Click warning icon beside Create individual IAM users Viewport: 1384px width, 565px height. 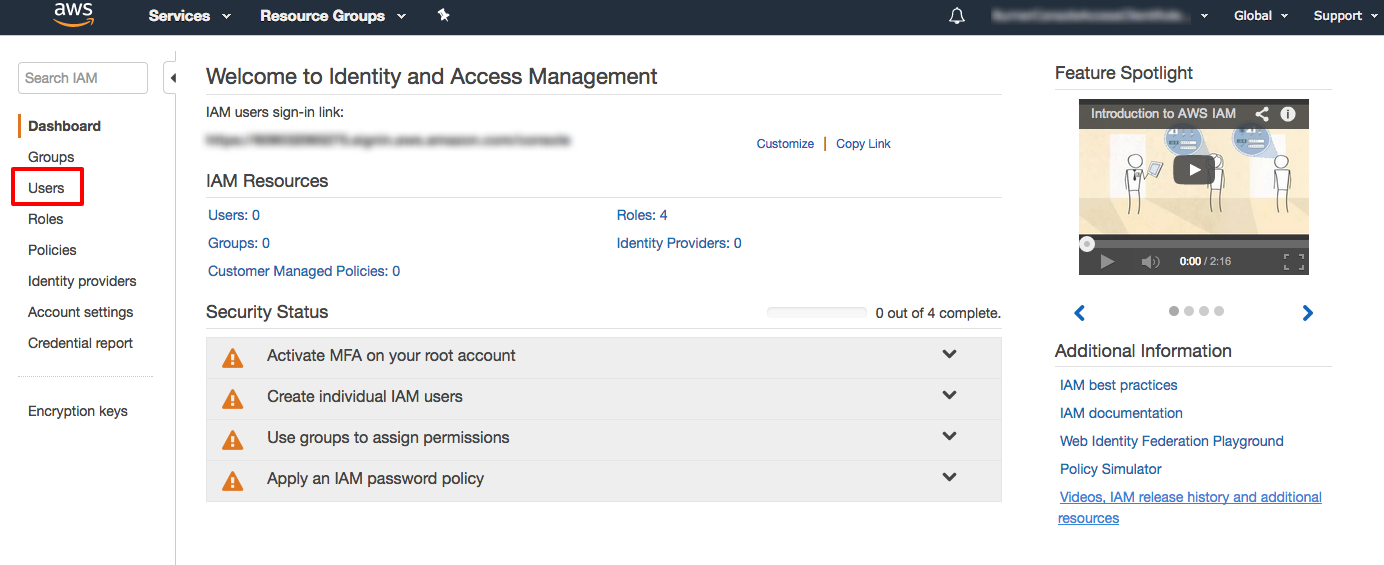coord(232,398)
